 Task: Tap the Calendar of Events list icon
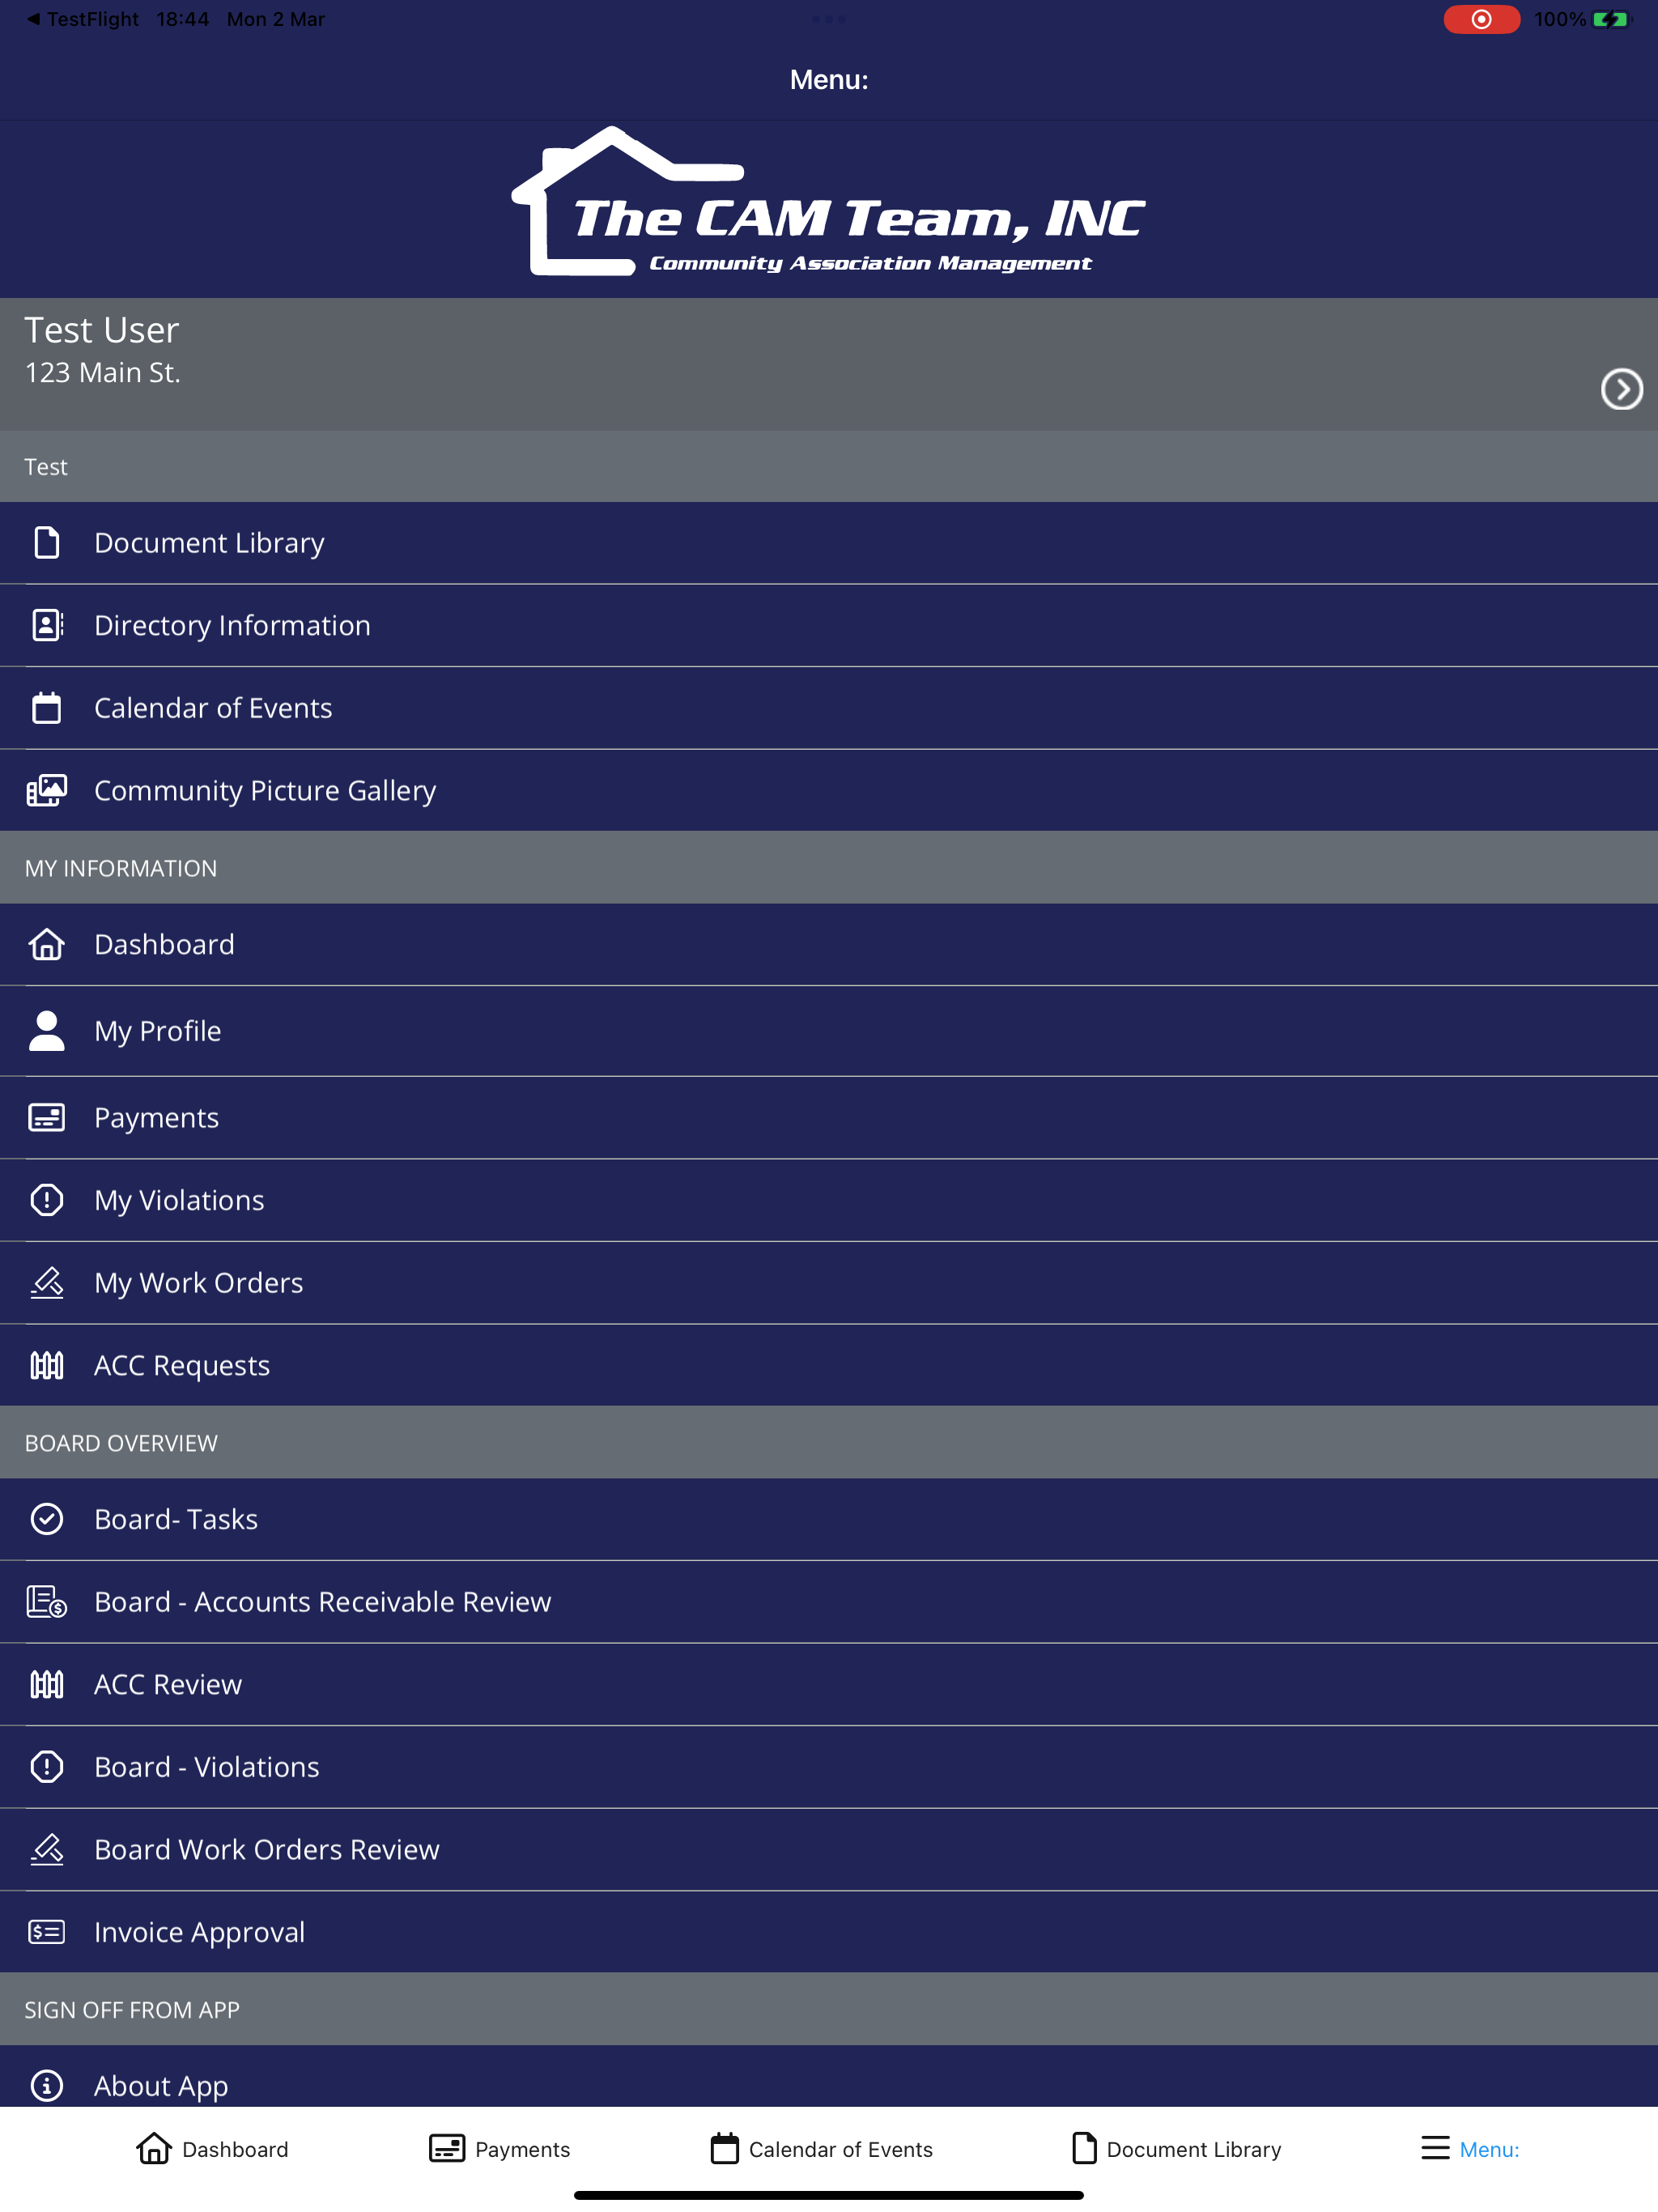point(46,708)
